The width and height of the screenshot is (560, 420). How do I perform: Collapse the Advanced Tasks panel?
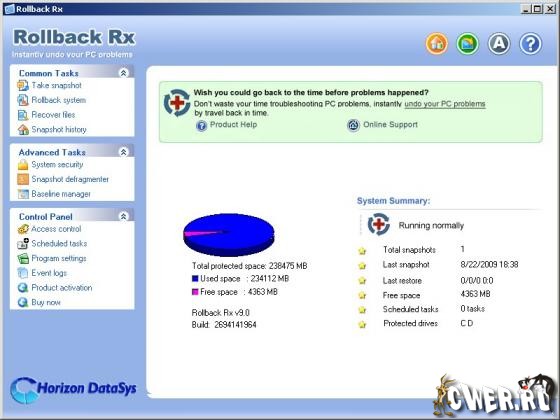click(x=123, y=152)
